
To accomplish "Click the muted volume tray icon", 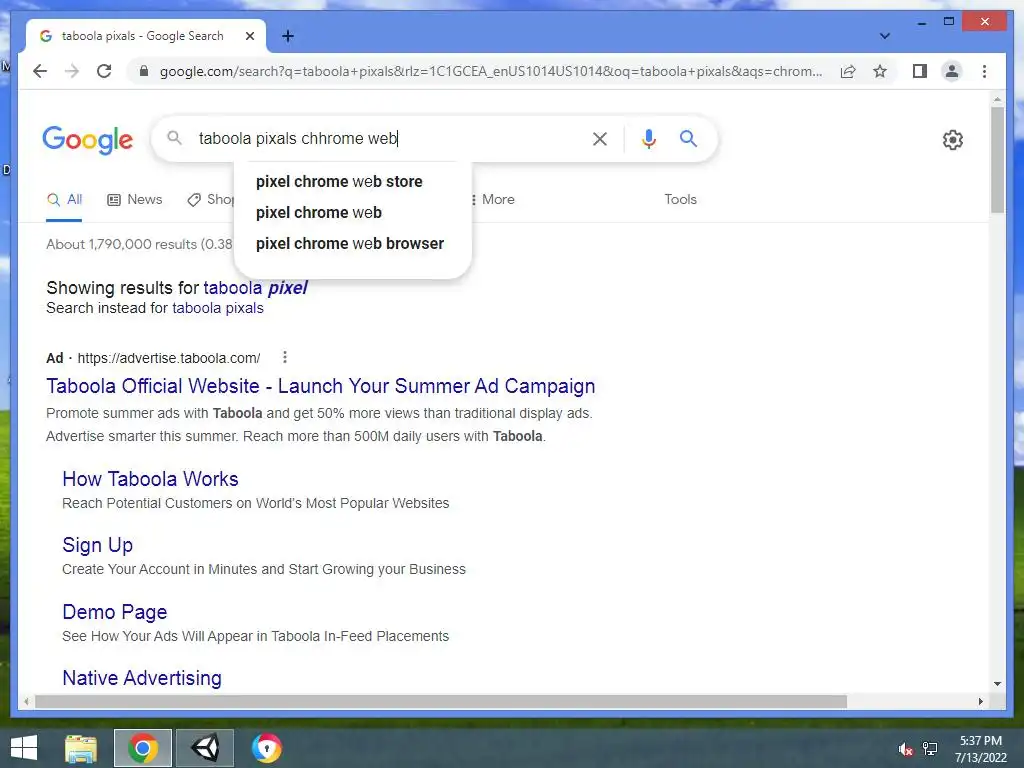I will (904, 749).
